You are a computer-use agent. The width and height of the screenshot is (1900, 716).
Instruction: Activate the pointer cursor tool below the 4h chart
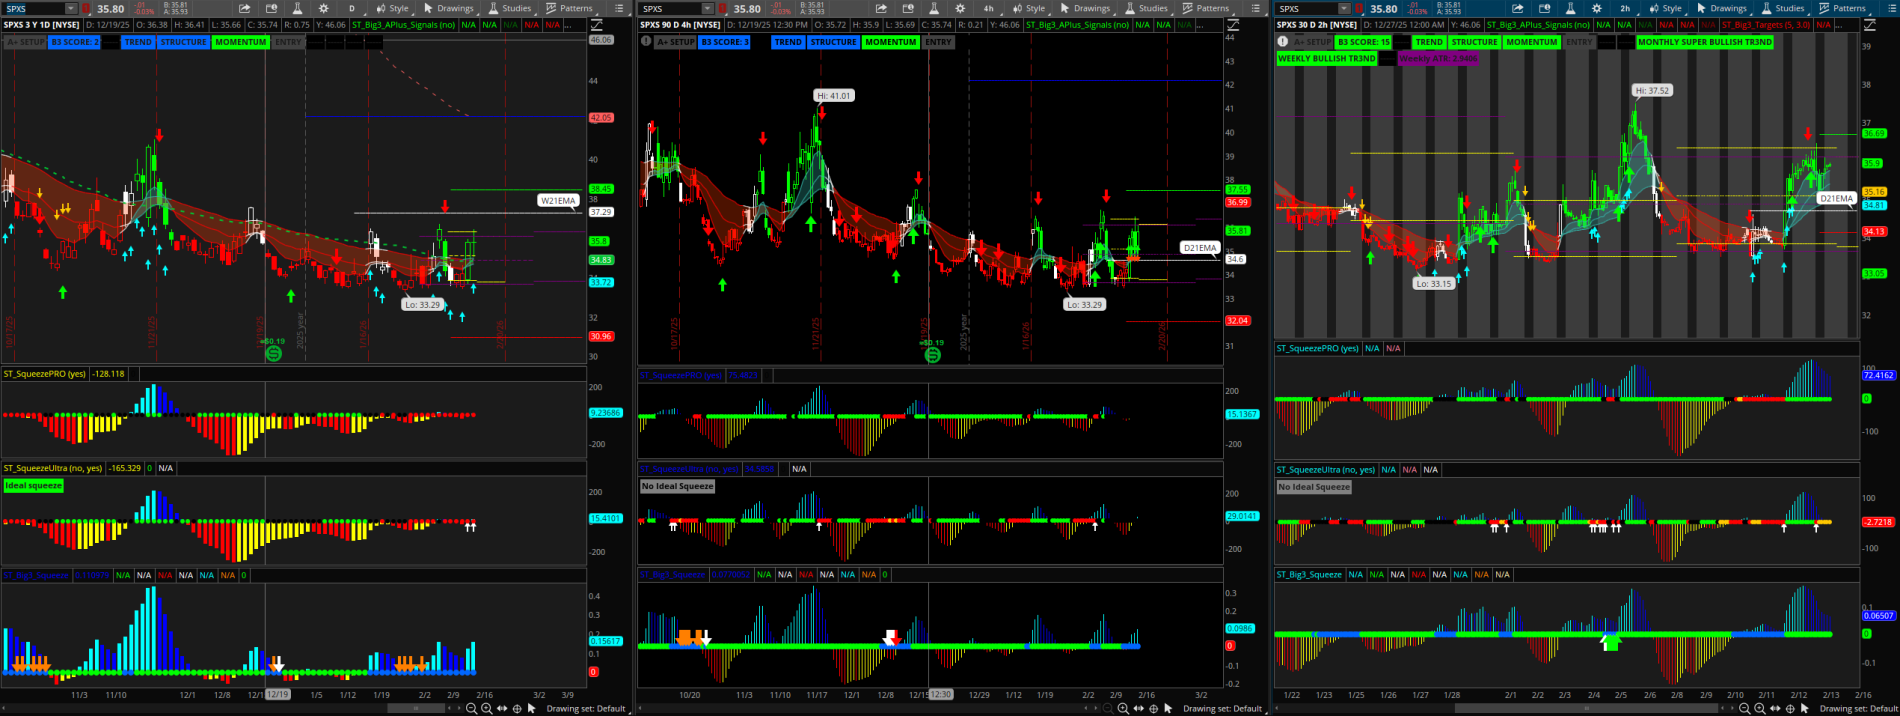click(x=1168, y=708)
